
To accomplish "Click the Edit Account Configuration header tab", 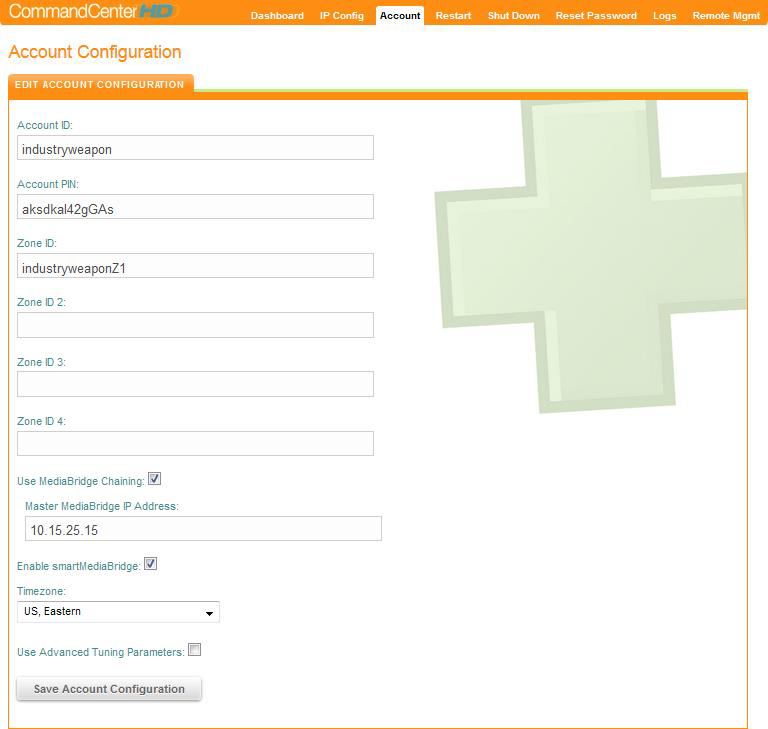I will point(100,85).
